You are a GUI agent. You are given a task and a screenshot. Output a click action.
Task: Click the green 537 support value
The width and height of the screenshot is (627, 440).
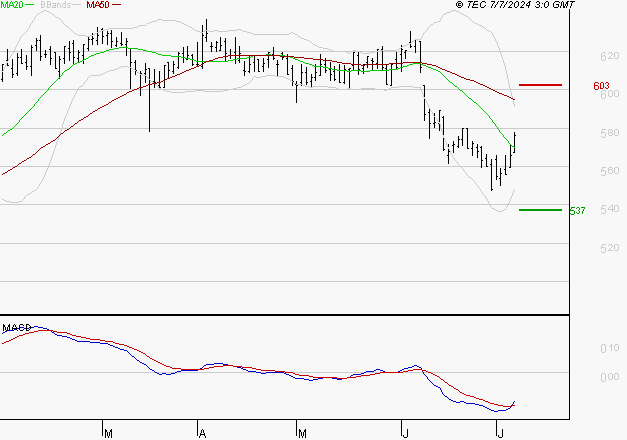coord(577,210)
